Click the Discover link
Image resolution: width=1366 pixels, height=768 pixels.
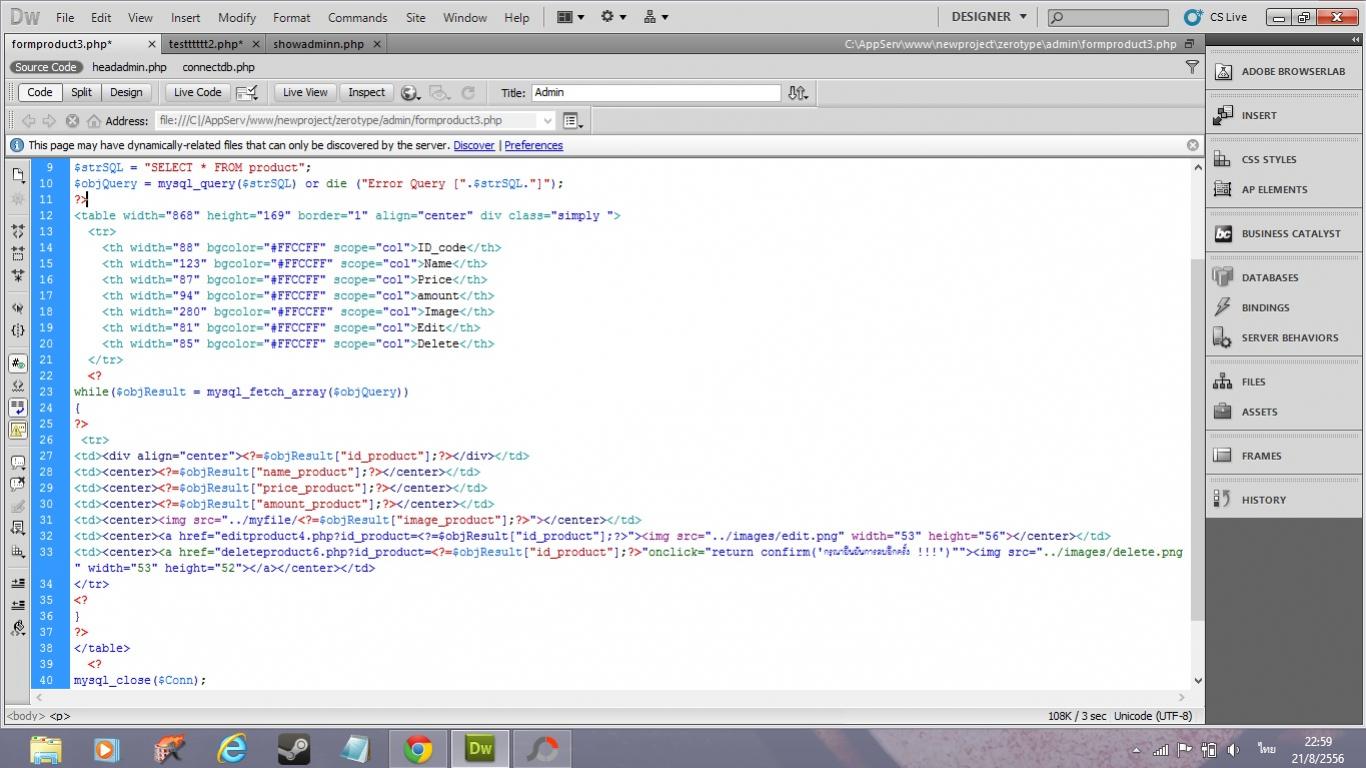pyautogui.click(x=474, y=145)
